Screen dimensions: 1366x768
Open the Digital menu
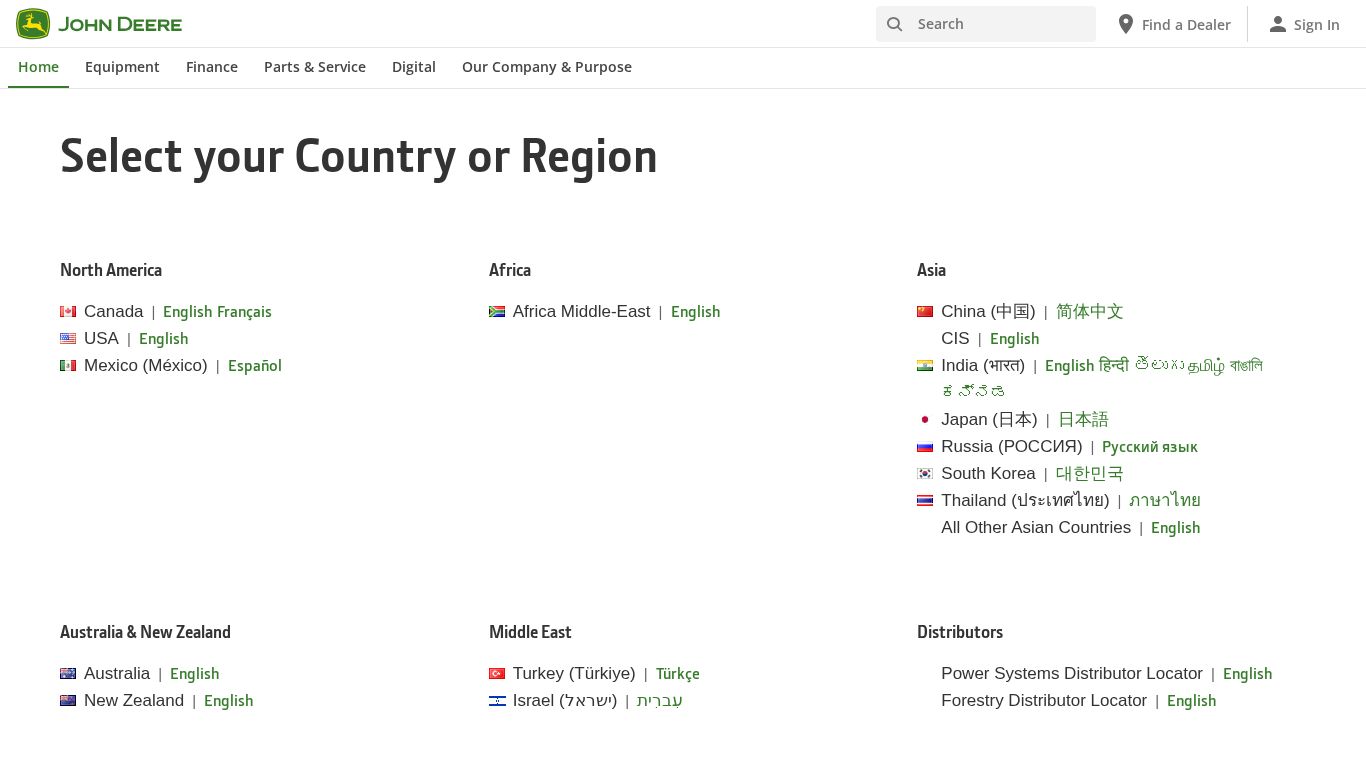[414, 67]
